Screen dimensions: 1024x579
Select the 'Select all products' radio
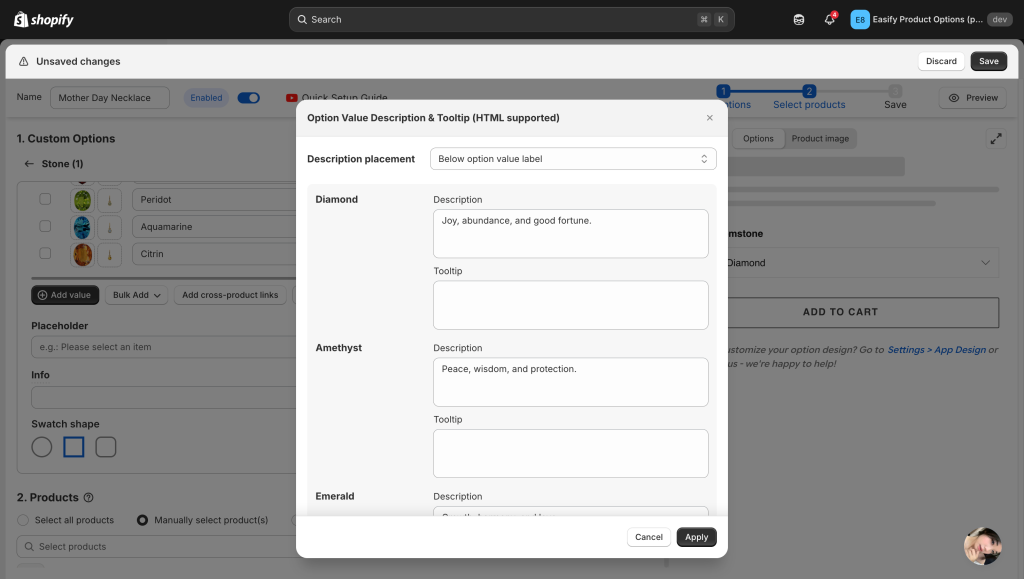pyautogui.click(x=23, y=520)
